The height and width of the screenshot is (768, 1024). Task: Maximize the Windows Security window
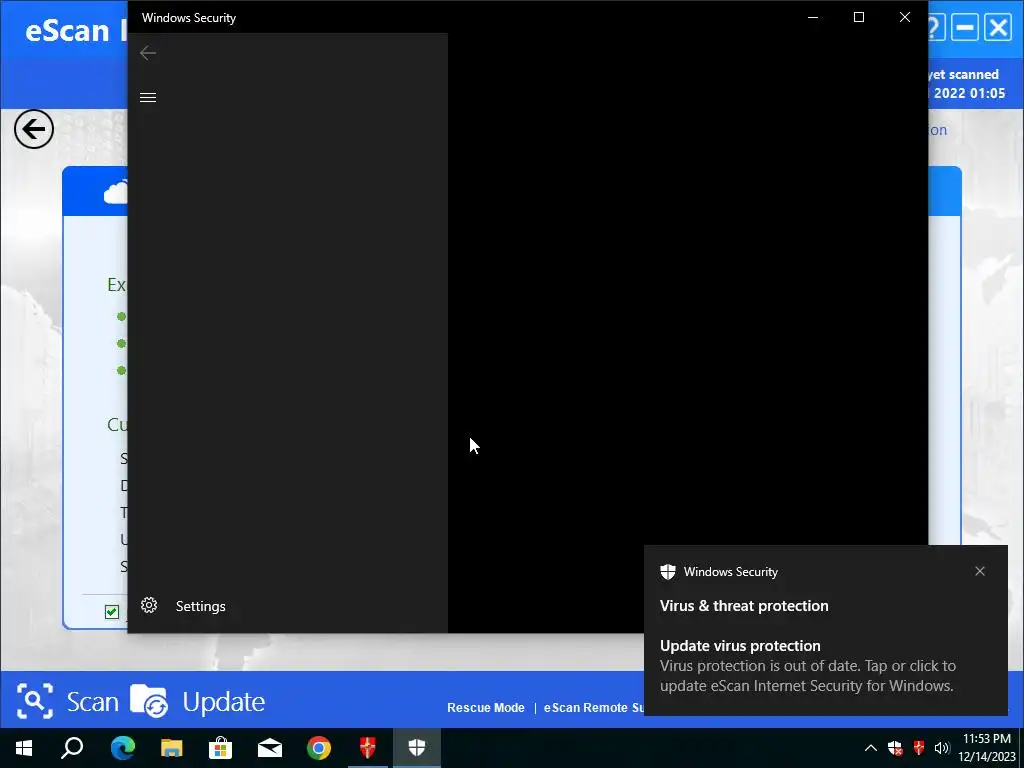click(x=859, y=18)
